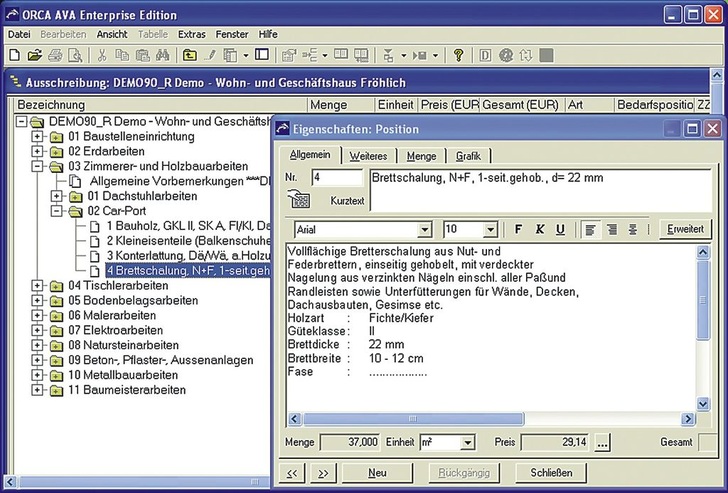Click the boxed D toolbar icon

point(485,55)
